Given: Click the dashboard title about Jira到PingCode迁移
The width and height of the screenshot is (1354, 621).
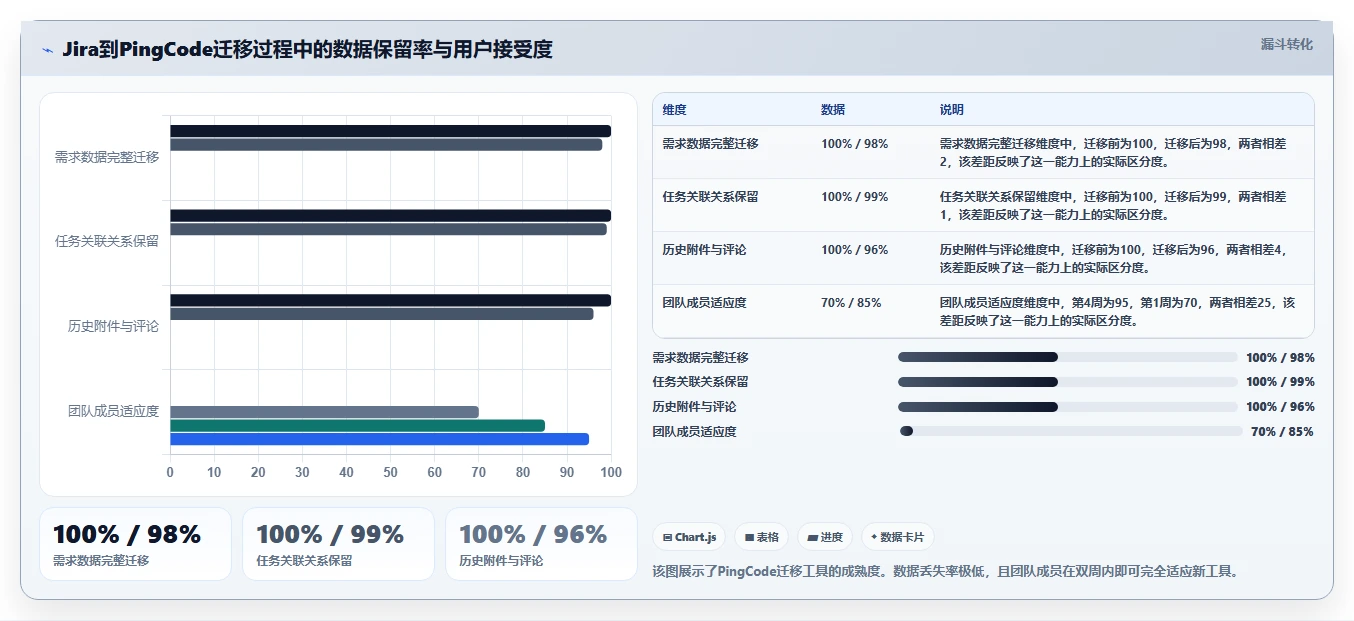Looking at the screenshot, I should (x=307, y=49).
